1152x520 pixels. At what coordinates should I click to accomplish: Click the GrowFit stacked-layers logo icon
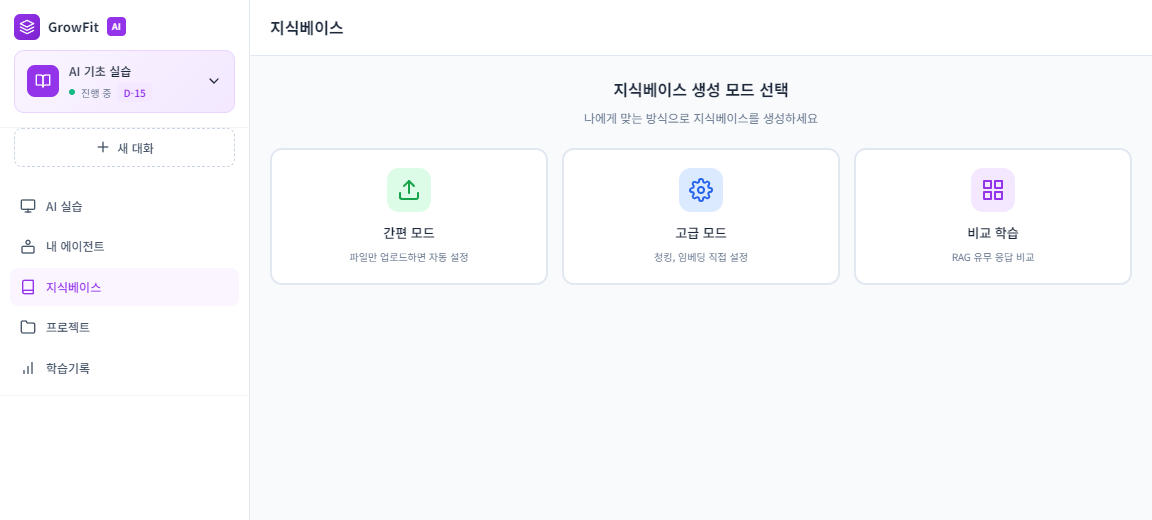coord(27,27)
